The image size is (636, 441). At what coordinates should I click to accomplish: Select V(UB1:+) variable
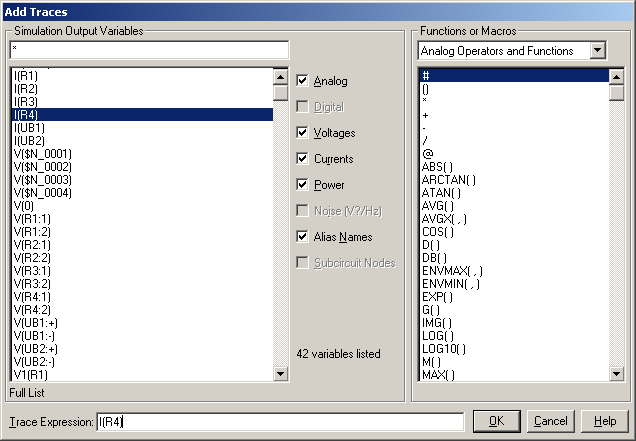click(x=143, y=323)
